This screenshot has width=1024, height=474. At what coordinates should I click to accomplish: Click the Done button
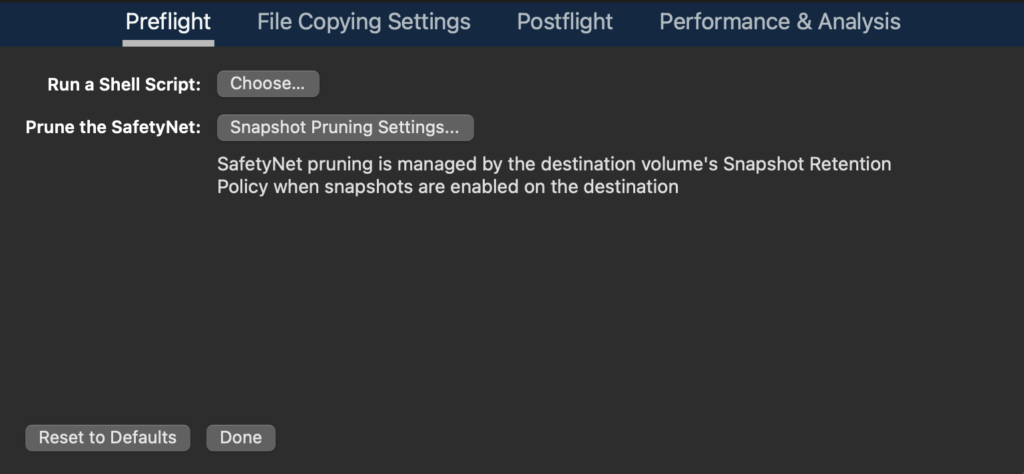[240, 437]
